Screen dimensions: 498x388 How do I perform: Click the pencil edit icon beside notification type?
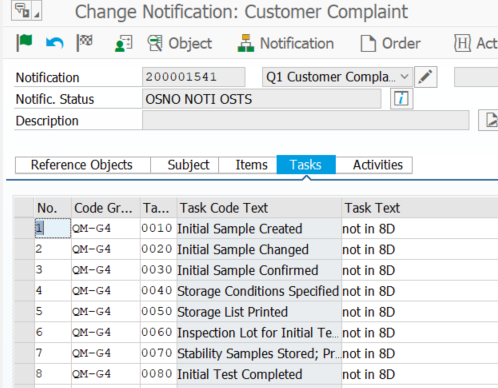point(426,77)
